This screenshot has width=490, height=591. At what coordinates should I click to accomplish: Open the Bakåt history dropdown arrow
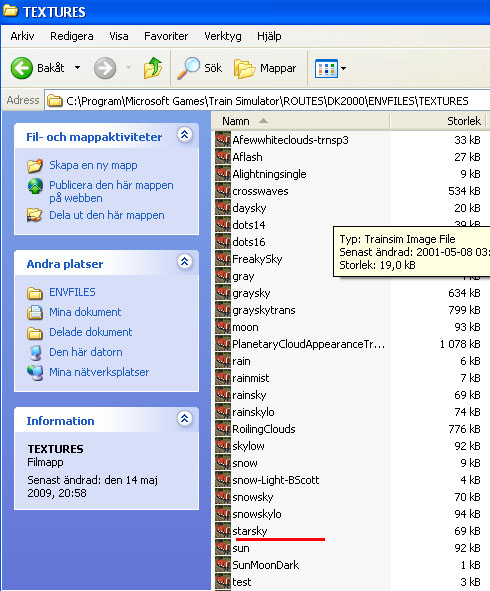[x=77, y=68]
